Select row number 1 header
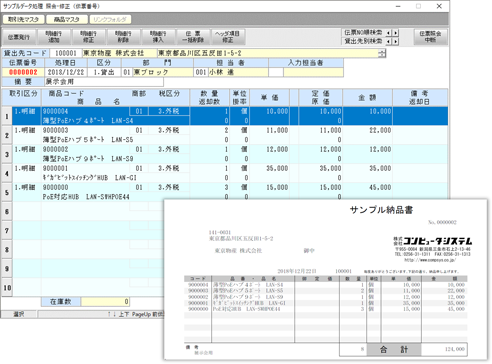The height and width of the screenshot is (364, 492). (7, 116)
